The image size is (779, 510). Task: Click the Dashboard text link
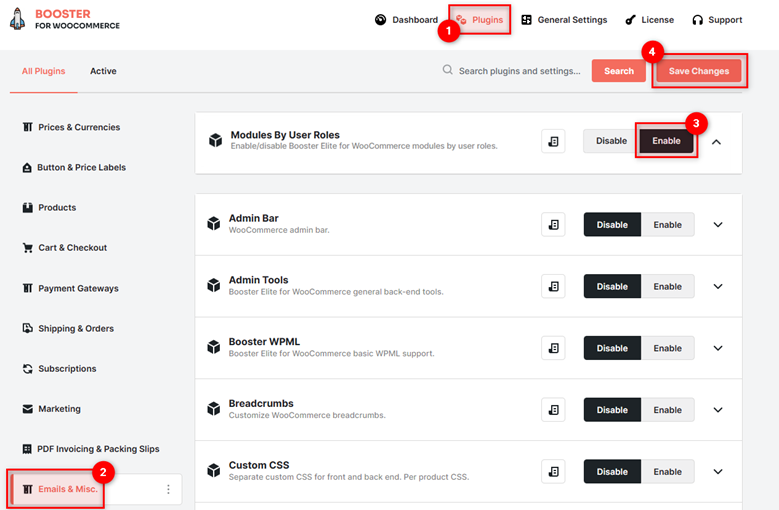415,20
